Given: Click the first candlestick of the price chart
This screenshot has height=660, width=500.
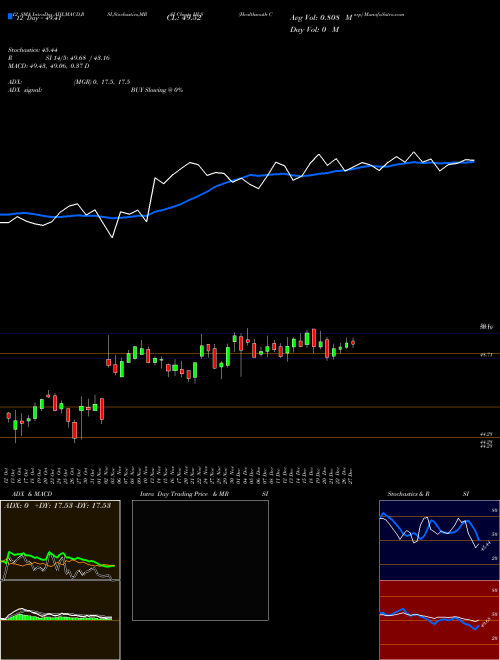Looking at the screenshot, I should (8, 416).
